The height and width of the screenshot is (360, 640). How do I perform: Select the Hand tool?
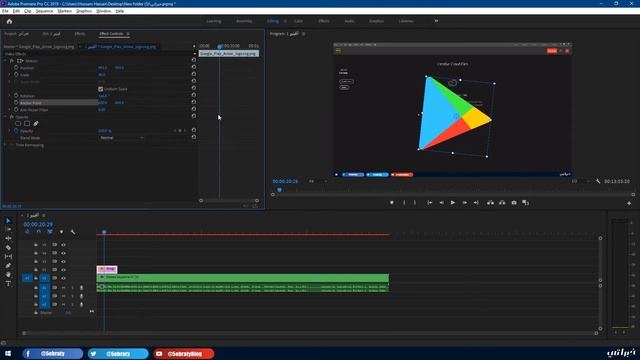point(8,274)
